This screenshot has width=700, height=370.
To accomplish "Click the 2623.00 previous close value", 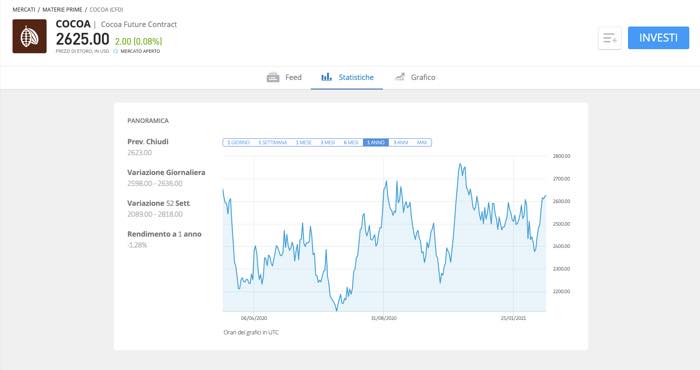I will click(140, 153).
